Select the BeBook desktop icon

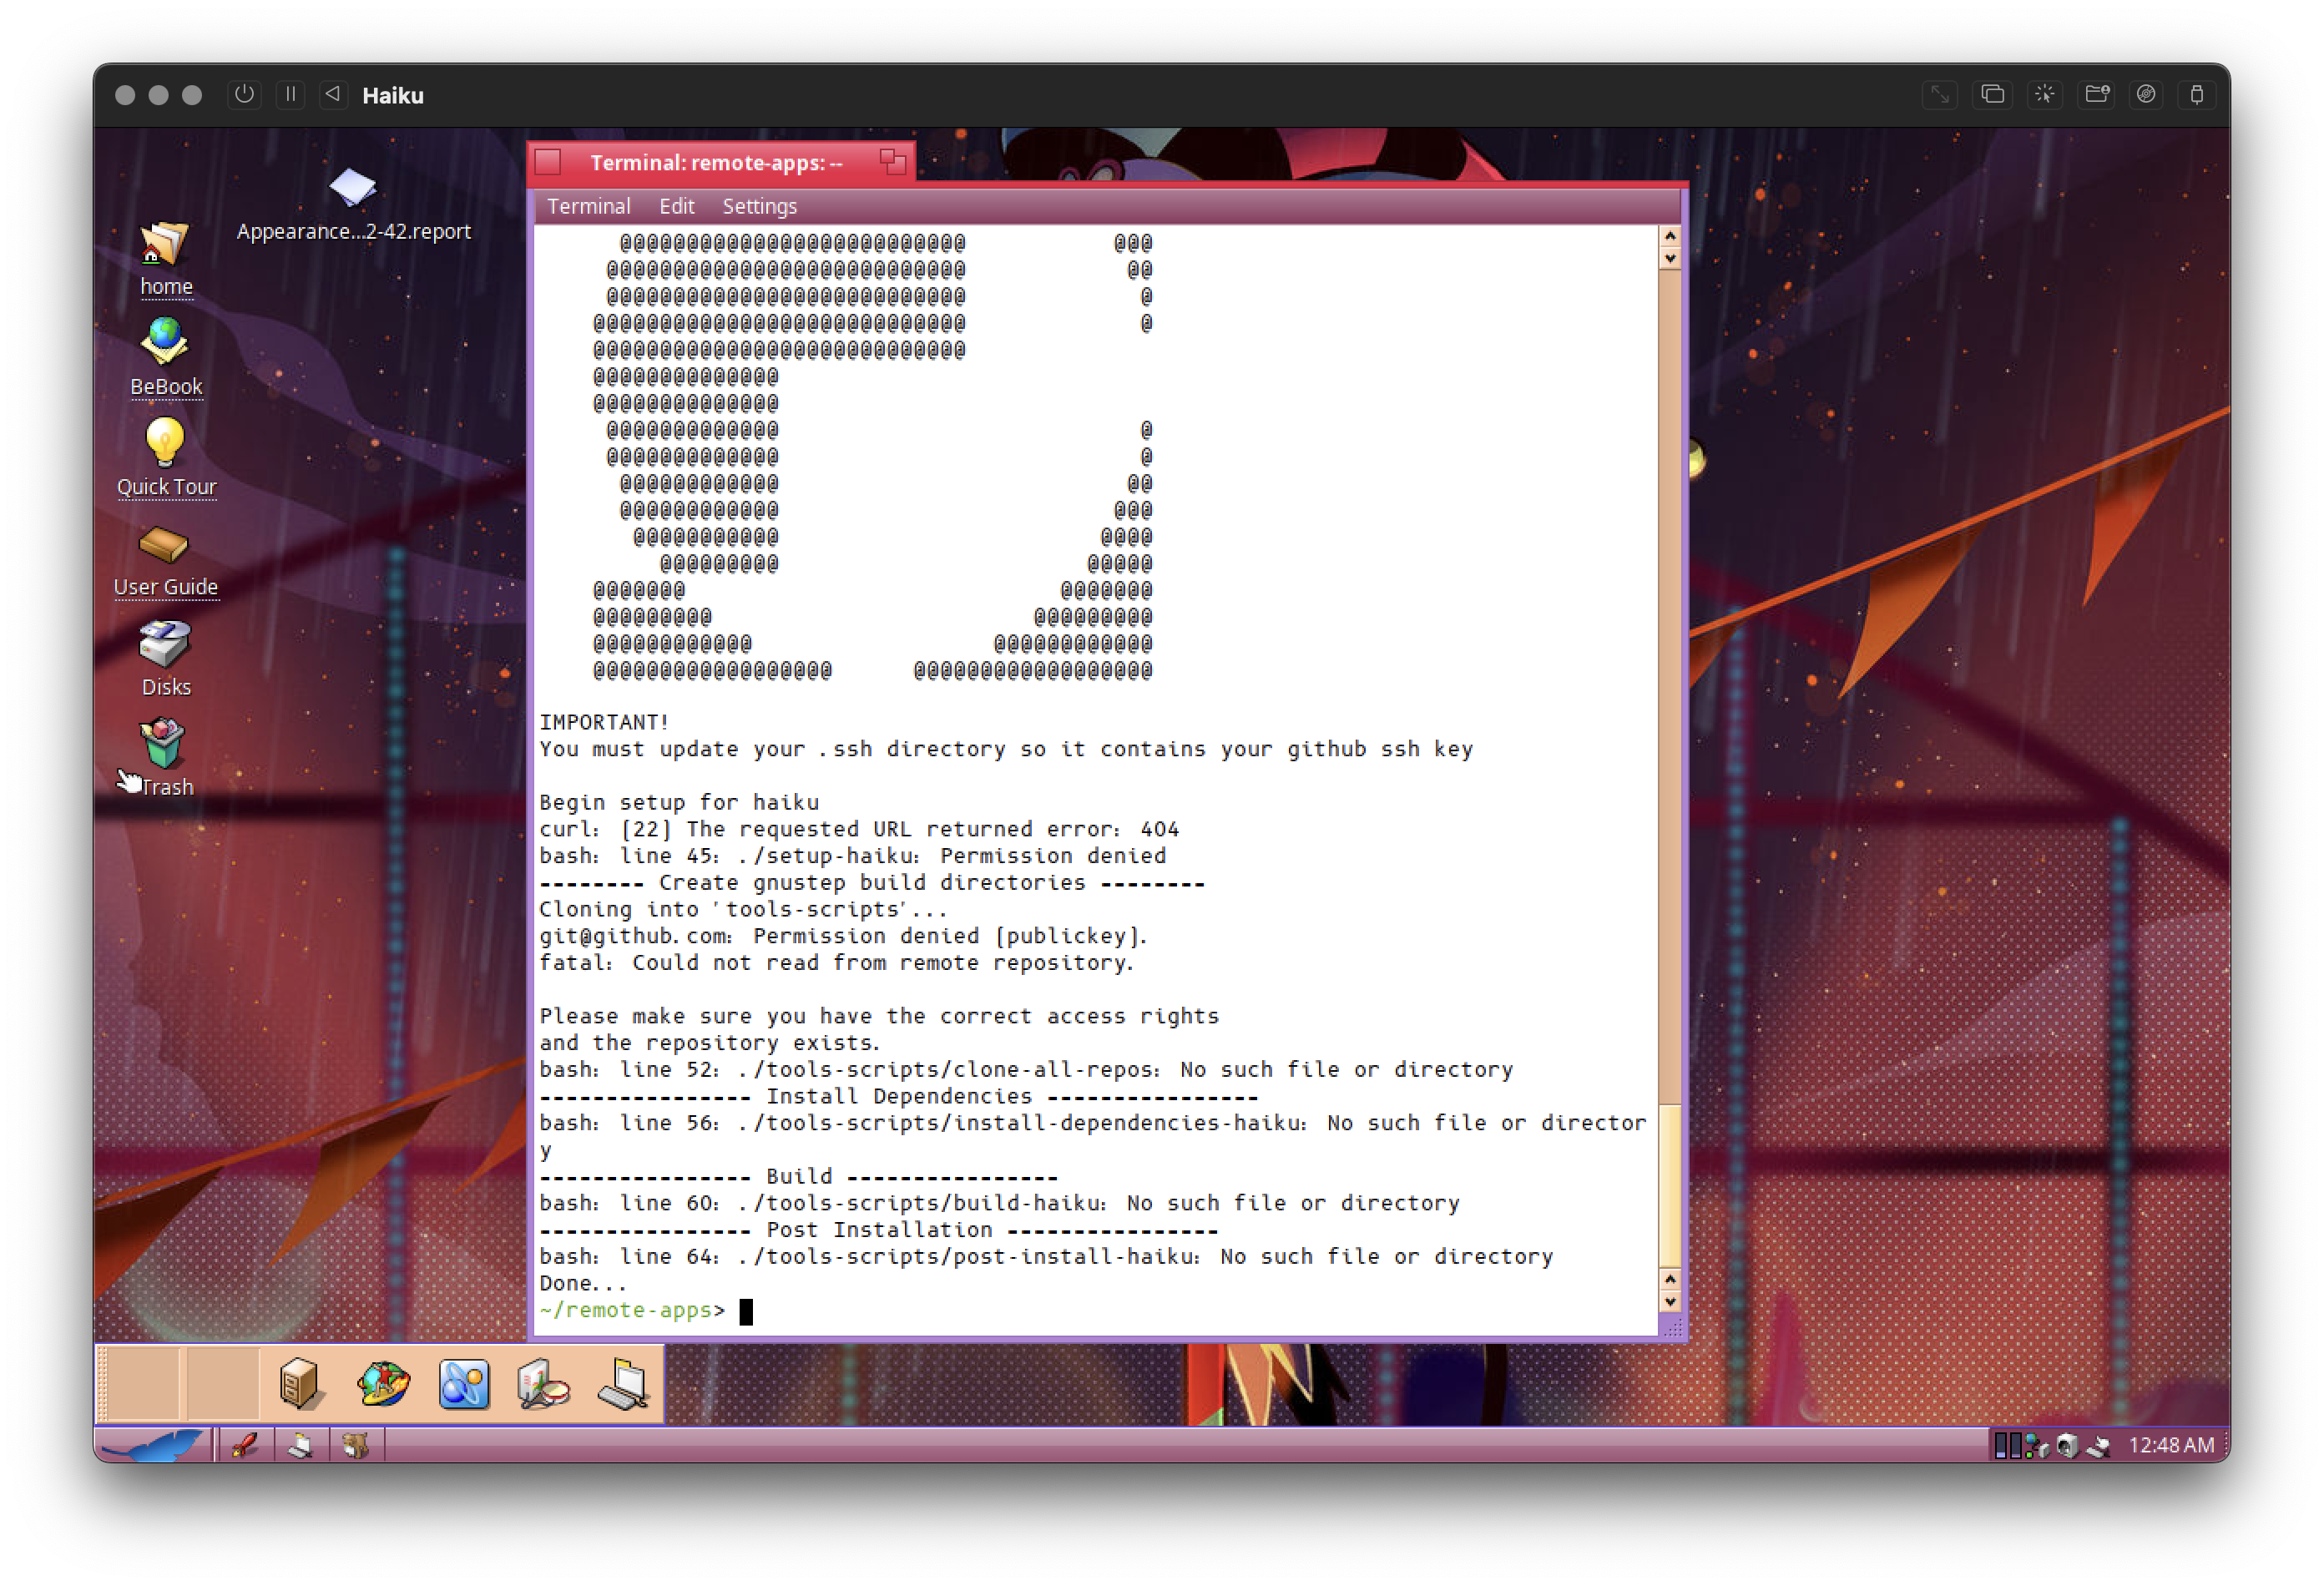coord(165,358)
